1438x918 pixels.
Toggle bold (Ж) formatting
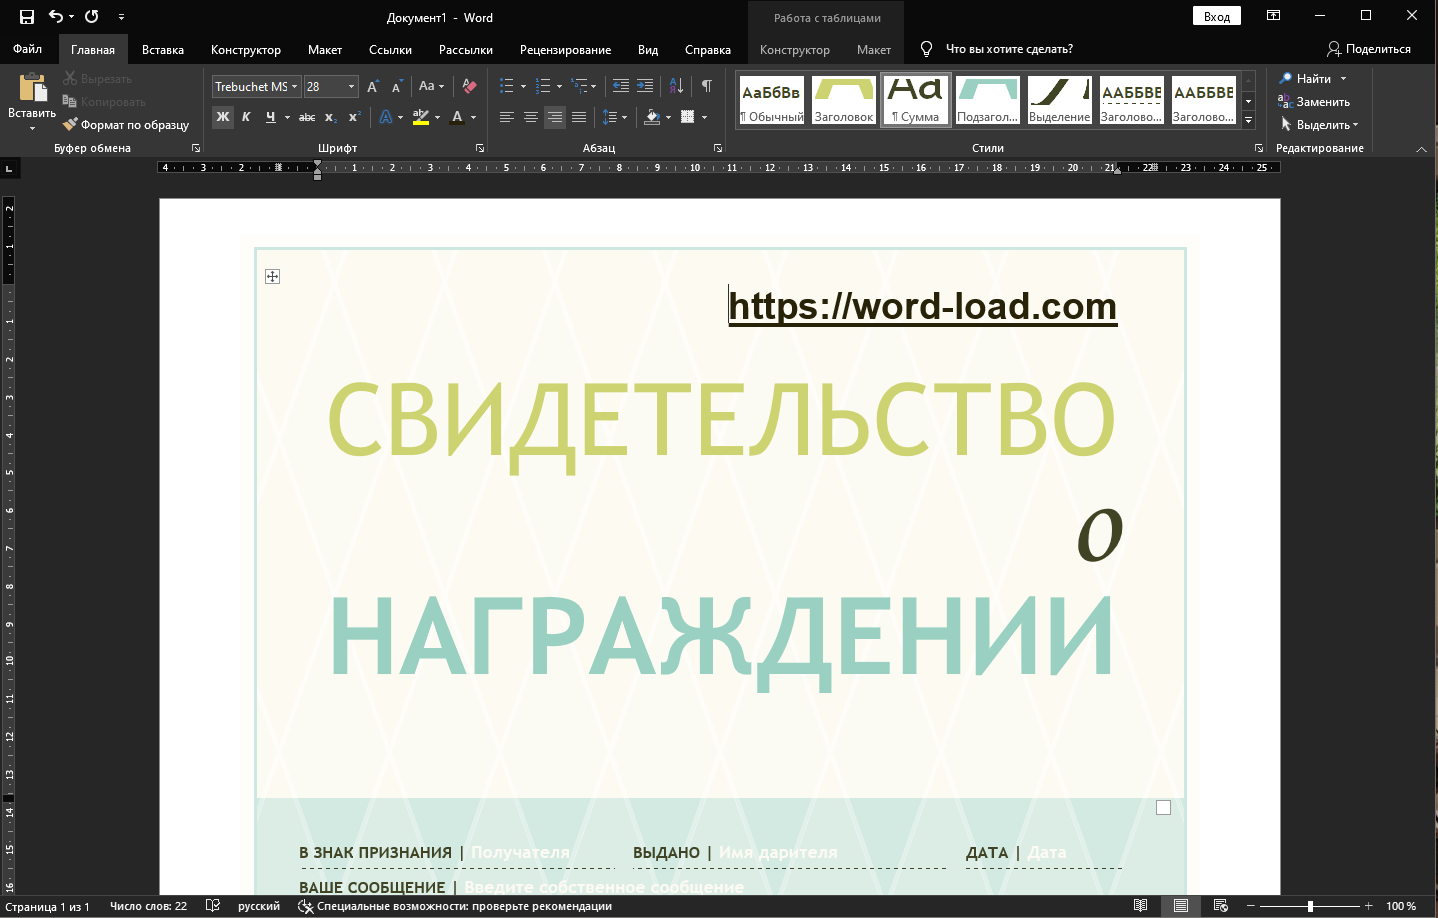pyautogui.click(x=223, y=117)
